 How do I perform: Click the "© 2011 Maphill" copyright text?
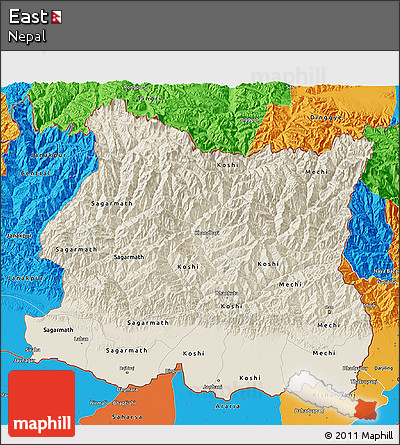(359, 435)
